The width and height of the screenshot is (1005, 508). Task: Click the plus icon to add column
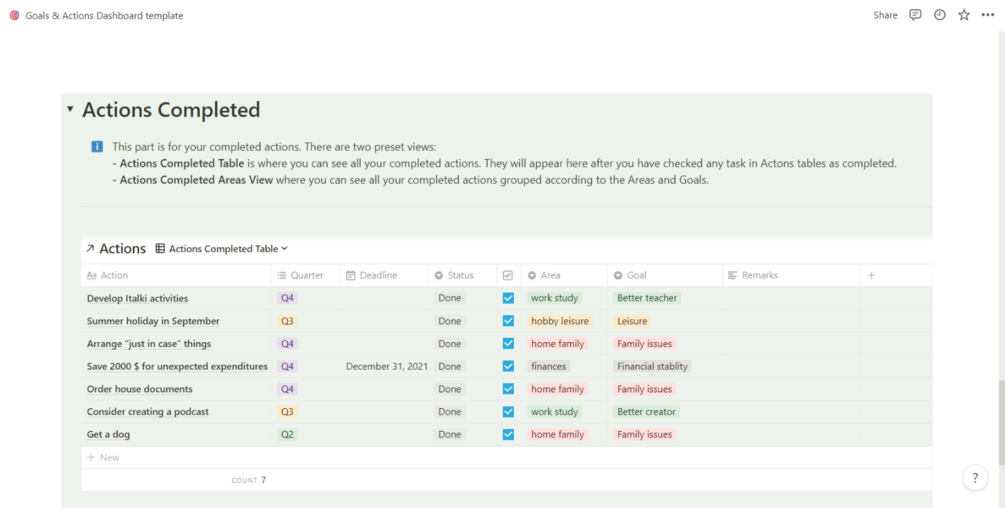click(x=871, y=275)
